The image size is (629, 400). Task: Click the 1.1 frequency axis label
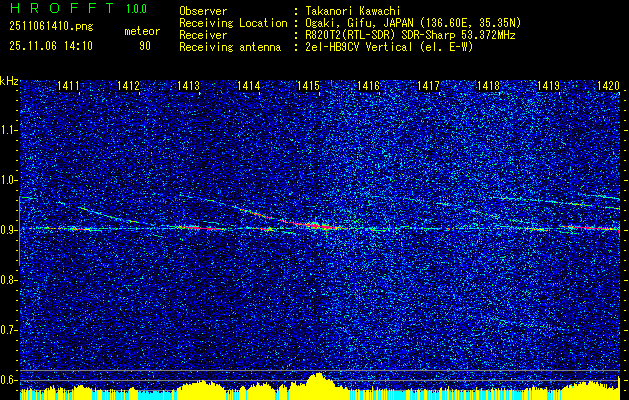(9, 130)
